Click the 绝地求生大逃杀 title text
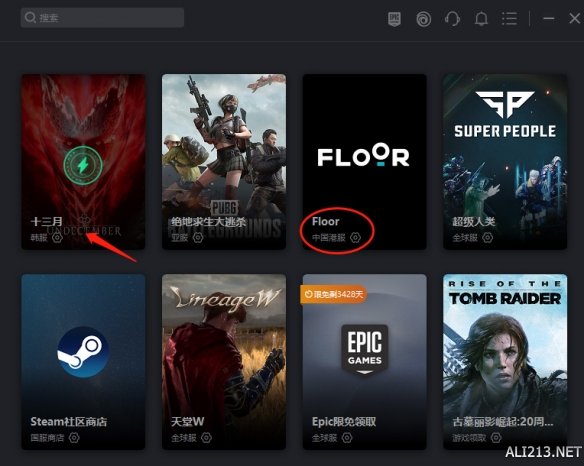 click(209, 222)
